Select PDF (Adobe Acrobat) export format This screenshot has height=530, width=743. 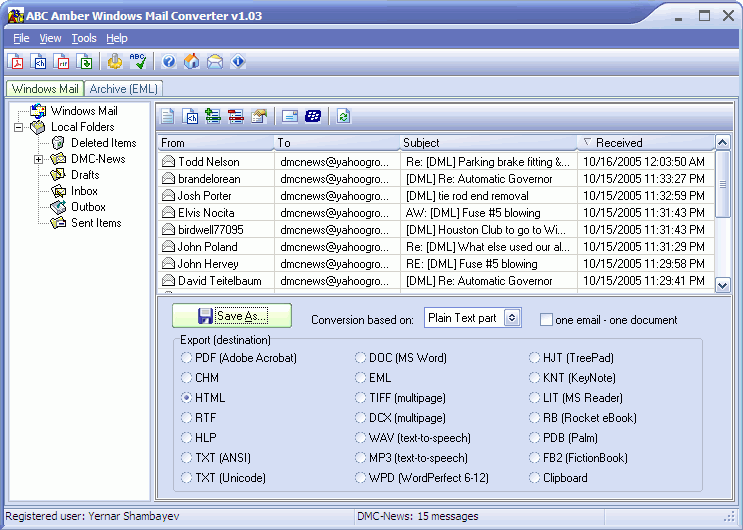coord(187,358)
